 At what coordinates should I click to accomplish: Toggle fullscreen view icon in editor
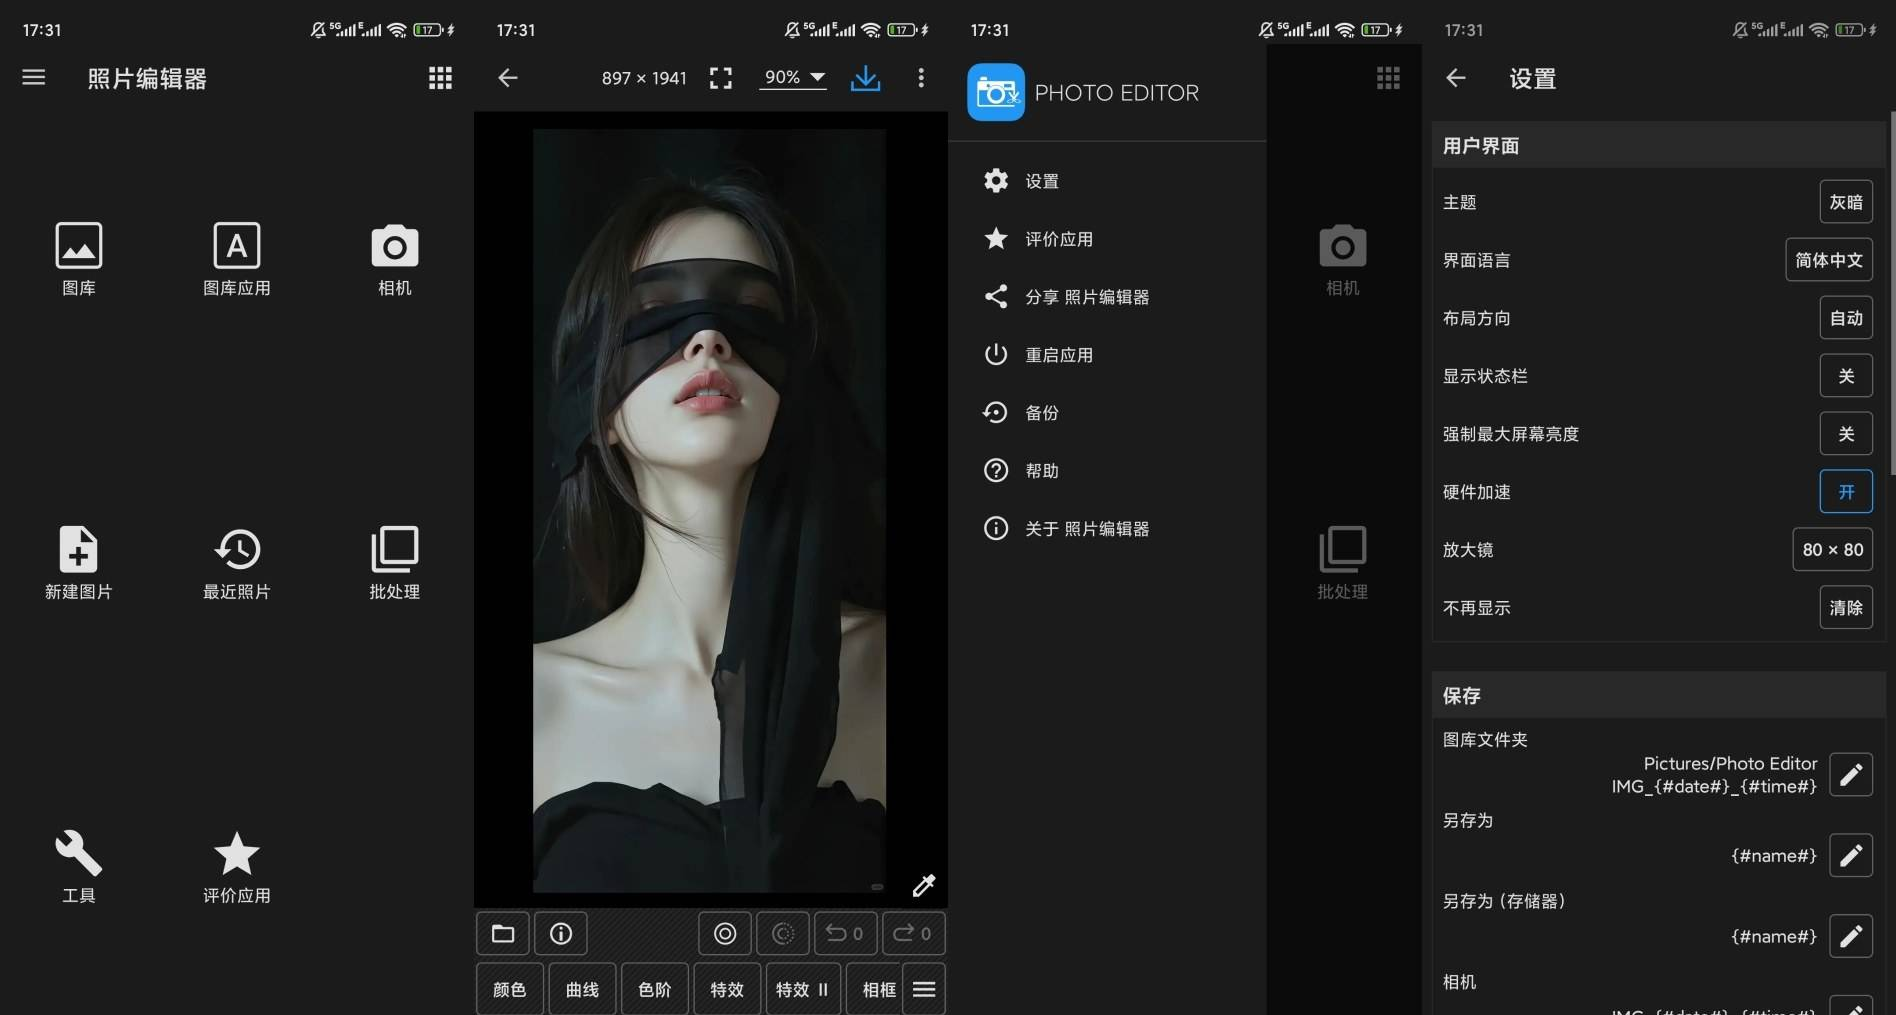click(x=720, y=78)
